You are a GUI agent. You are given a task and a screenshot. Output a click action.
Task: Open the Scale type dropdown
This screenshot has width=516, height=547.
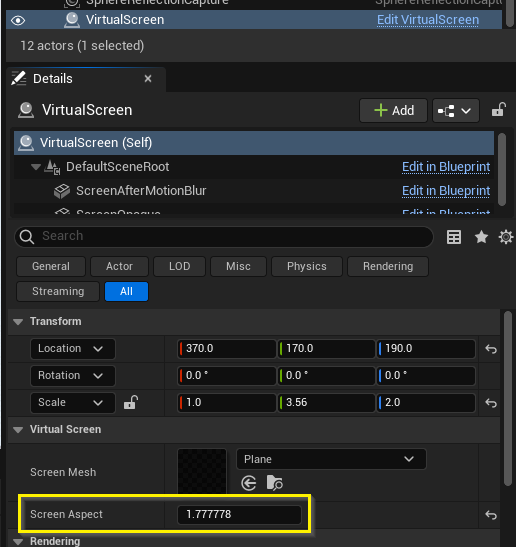click(x=73, y=403)
